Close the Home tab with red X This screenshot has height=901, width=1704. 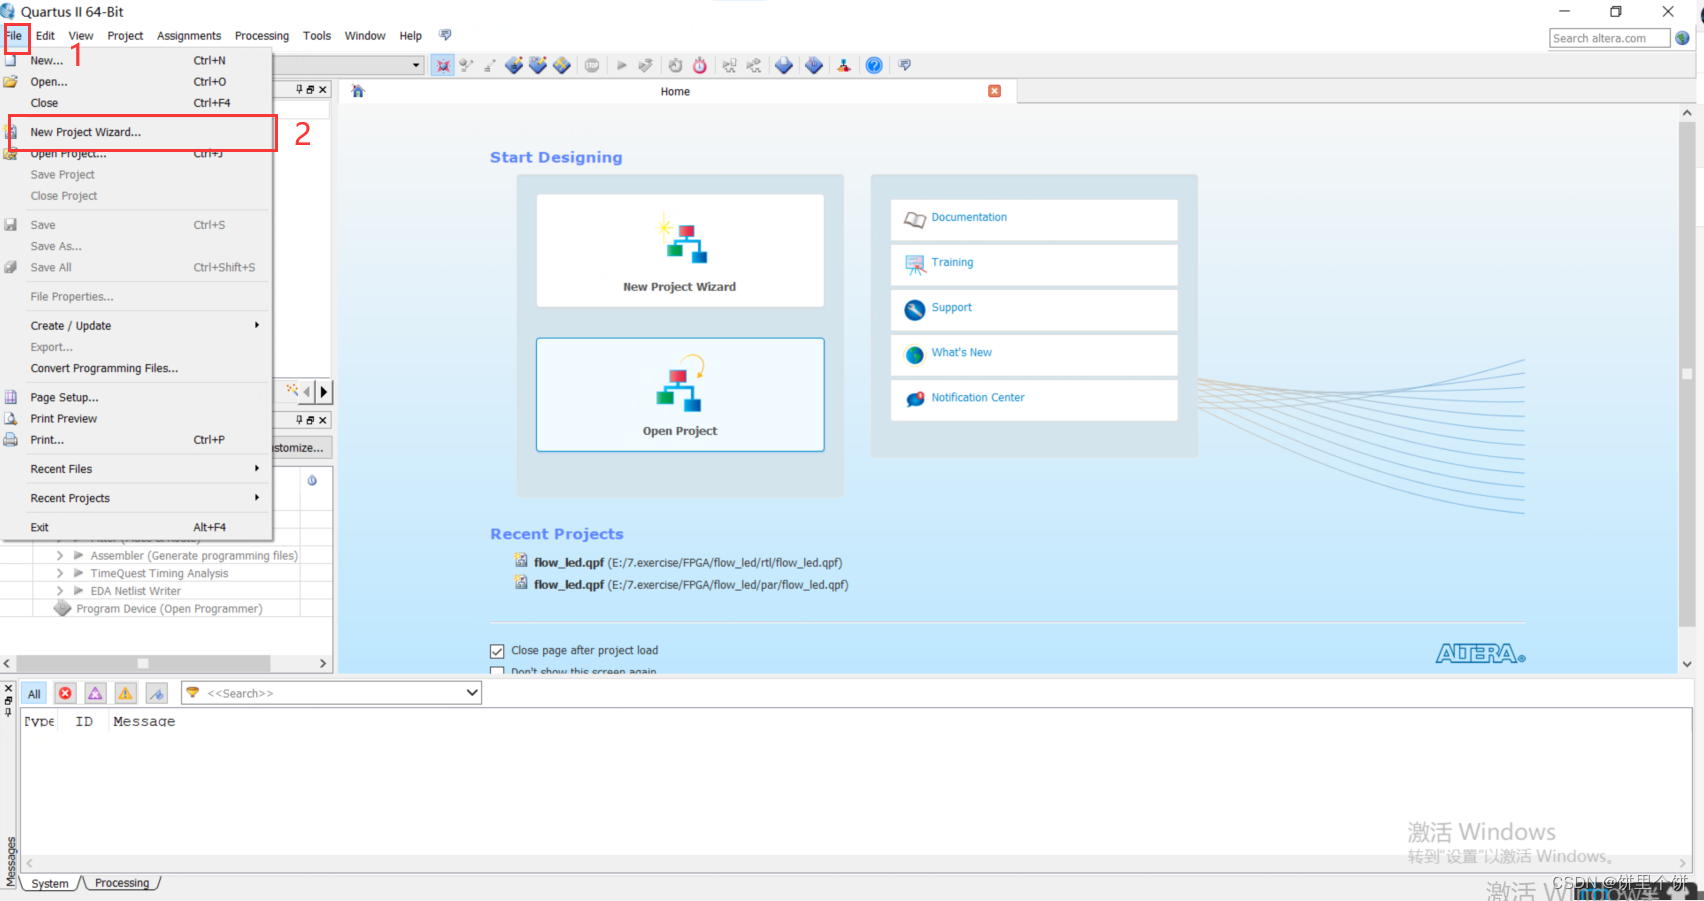(994, 91)
